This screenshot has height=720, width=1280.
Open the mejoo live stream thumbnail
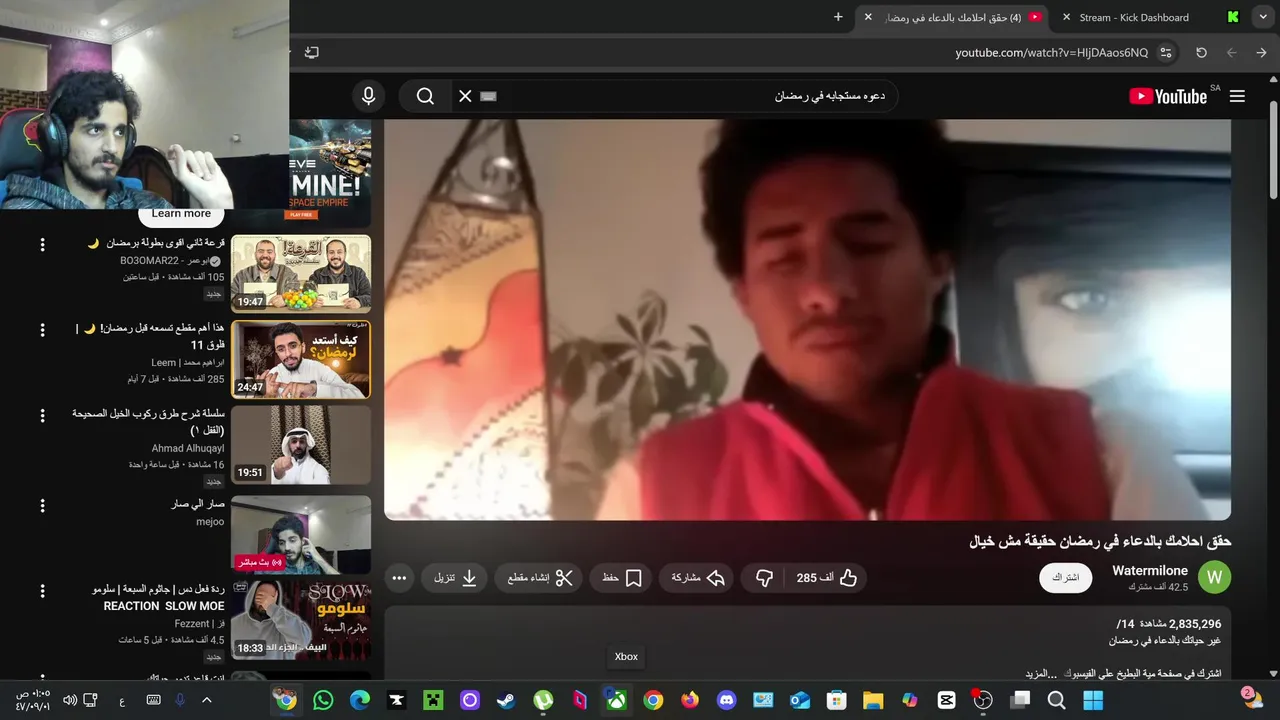point(301,534)
